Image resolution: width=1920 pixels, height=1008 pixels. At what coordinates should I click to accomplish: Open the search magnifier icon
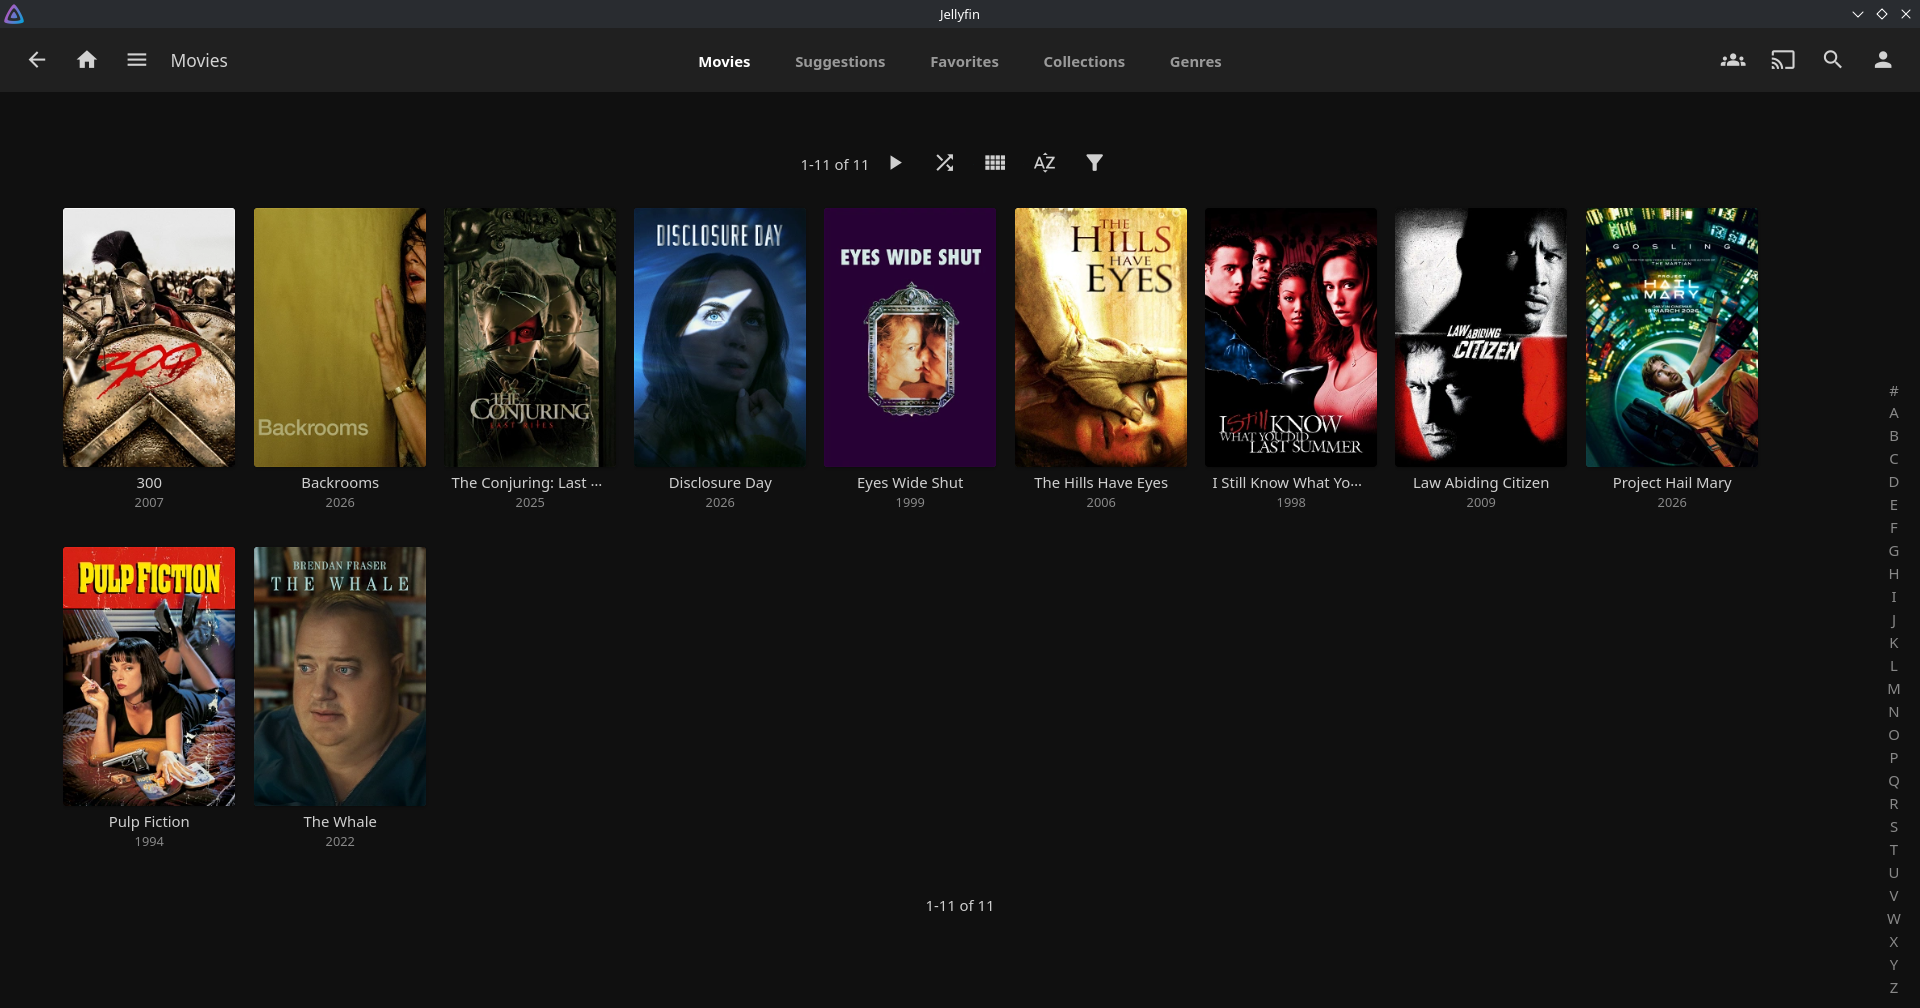pos(1833,60)
